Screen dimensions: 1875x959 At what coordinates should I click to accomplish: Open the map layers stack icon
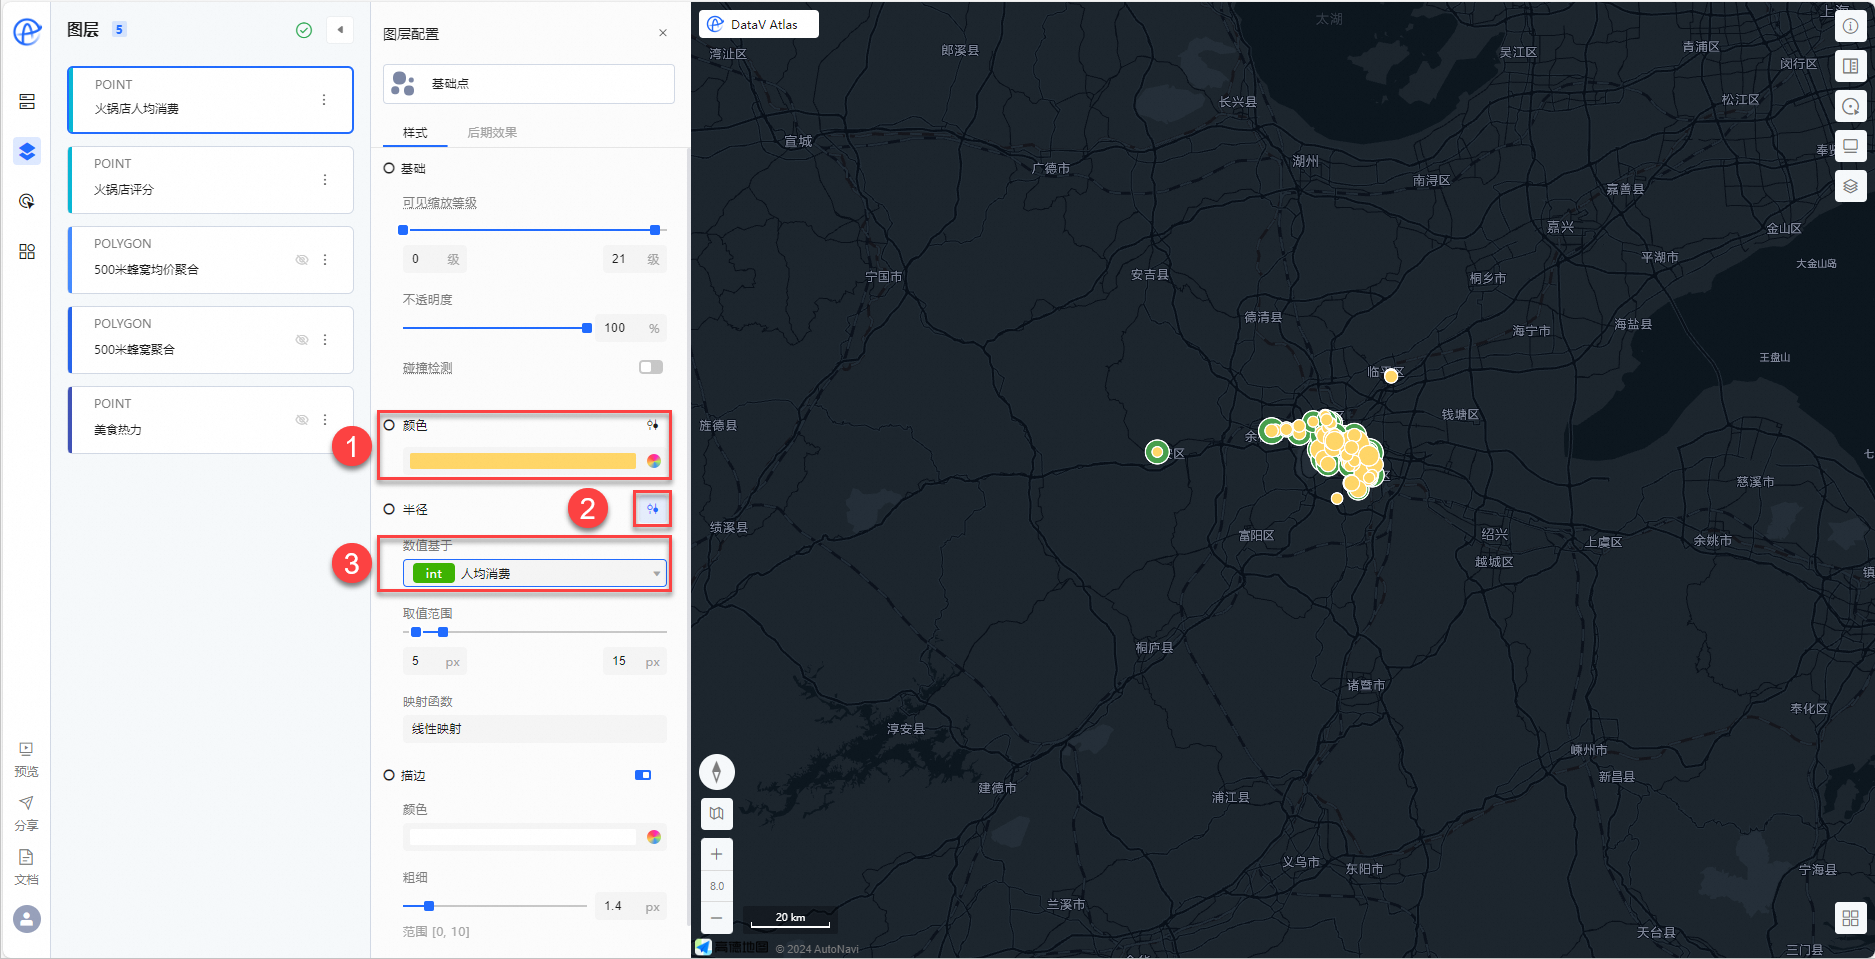click(1851, 186)
